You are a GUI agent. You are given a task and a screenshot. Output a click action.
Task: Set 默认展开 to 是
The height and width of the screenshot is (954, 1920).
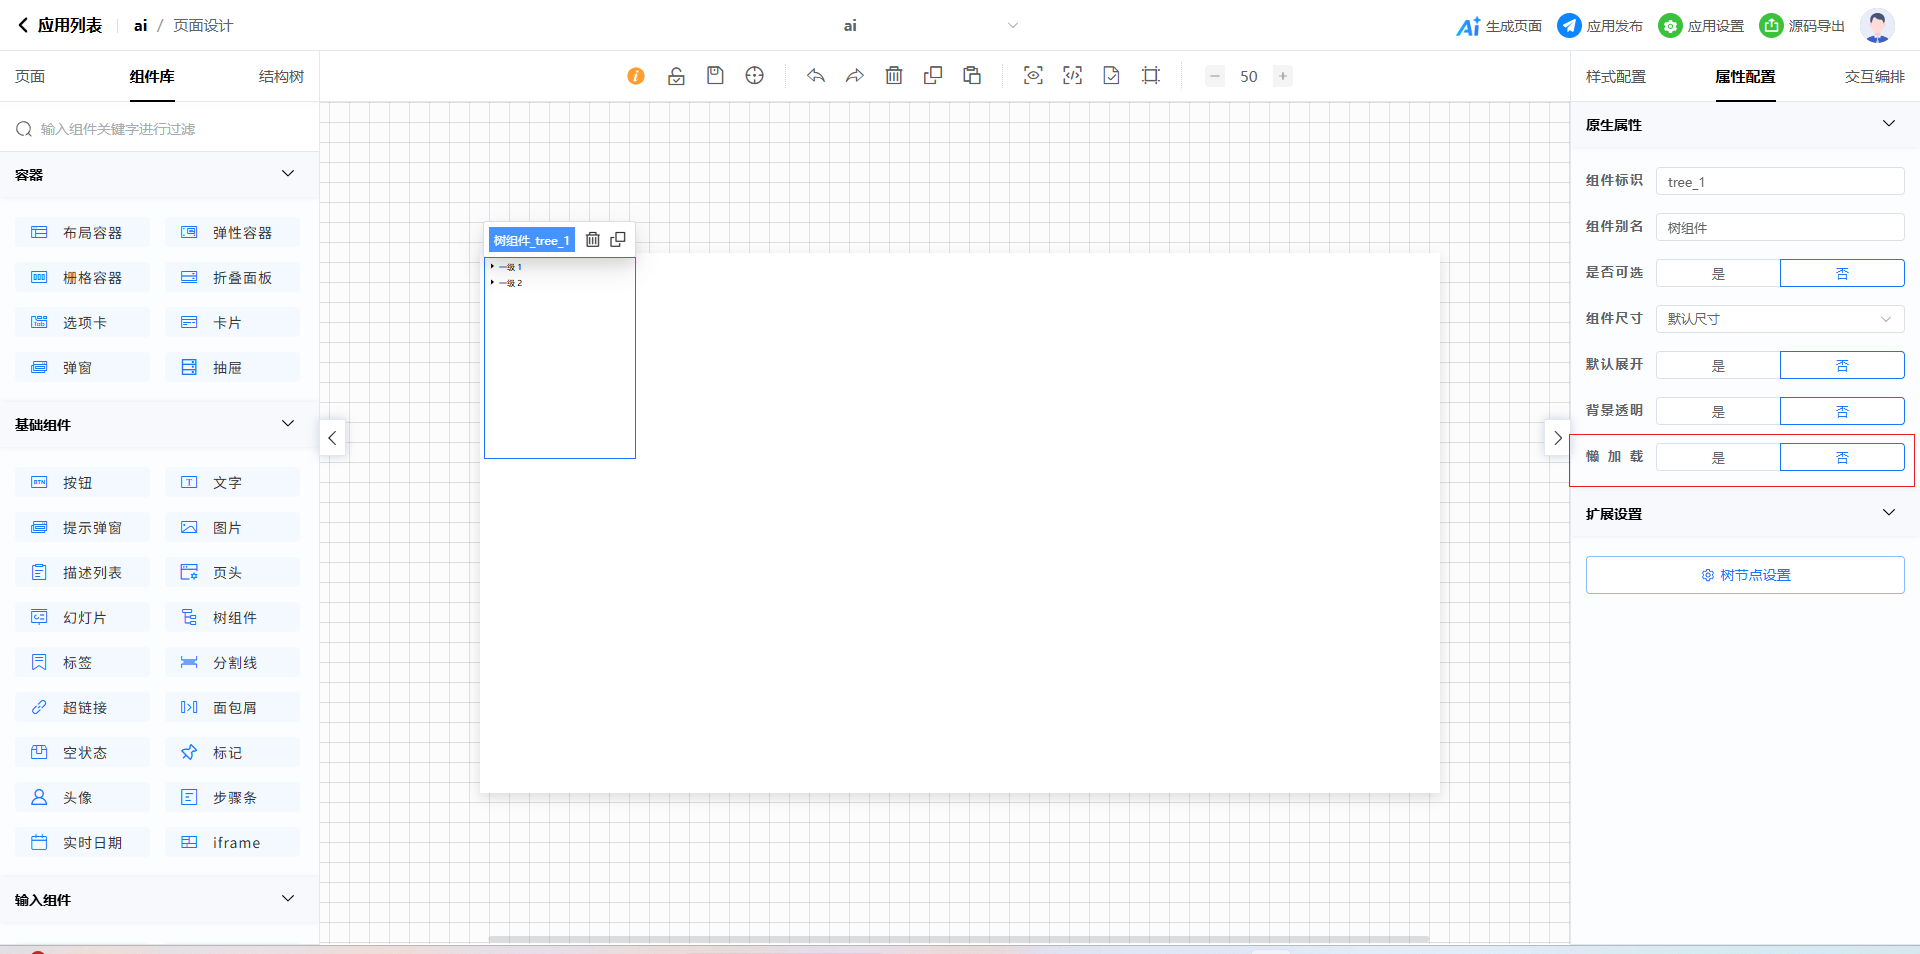[x=1718, y=366]
